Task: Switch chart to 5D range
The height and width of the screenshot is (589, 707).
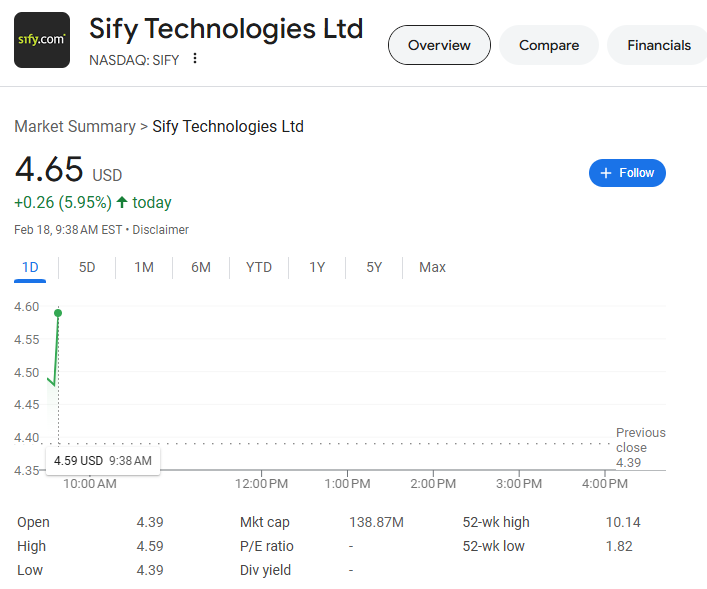Action: coord(87,267)
